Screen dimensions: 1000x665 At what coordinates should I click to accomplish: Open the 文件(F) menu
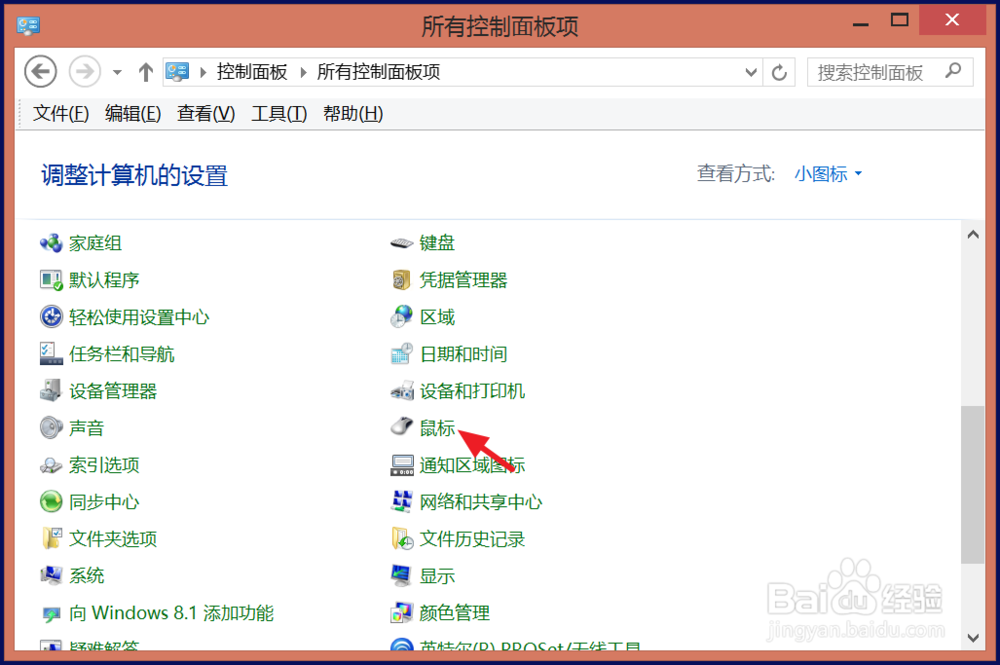pyautogui.click(x=61, y=113)
